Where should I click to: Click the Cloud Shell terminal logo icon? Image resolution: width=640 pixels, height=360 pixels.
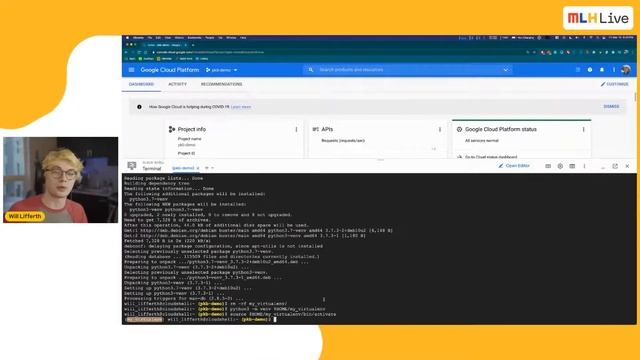[131, 166]
